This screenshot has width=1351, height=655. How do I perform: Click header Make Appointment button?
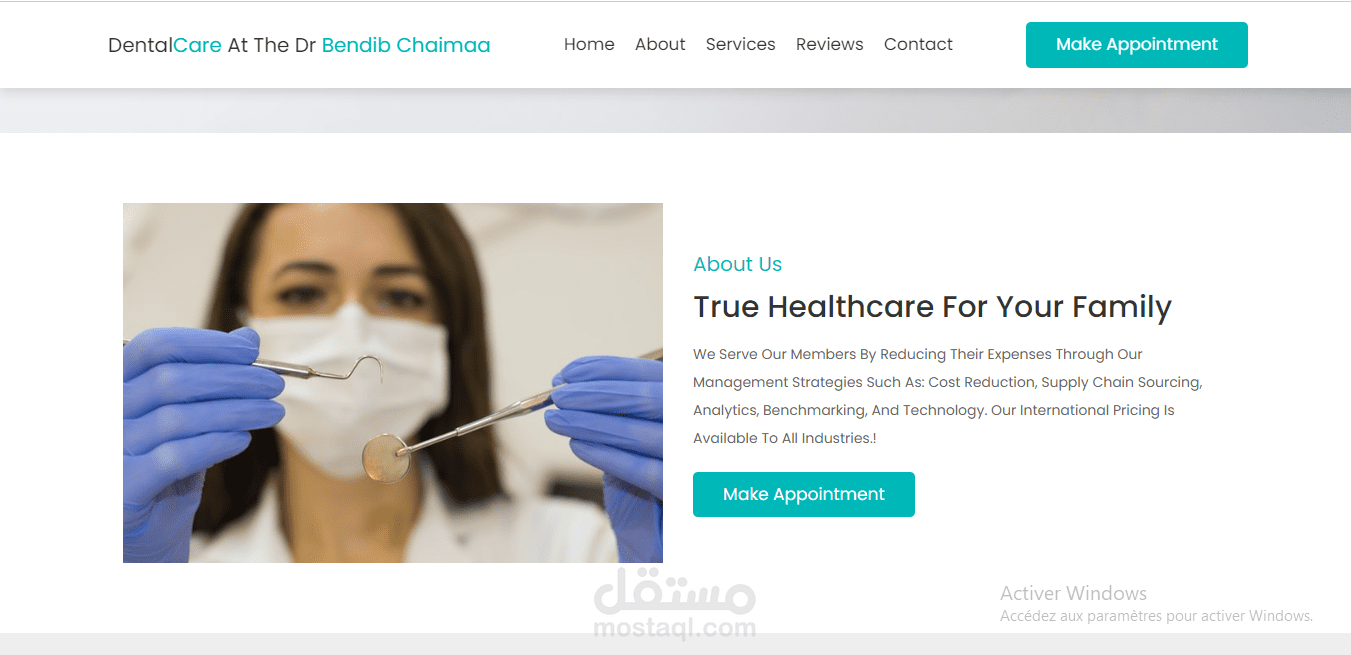(x=1137, y=45)
